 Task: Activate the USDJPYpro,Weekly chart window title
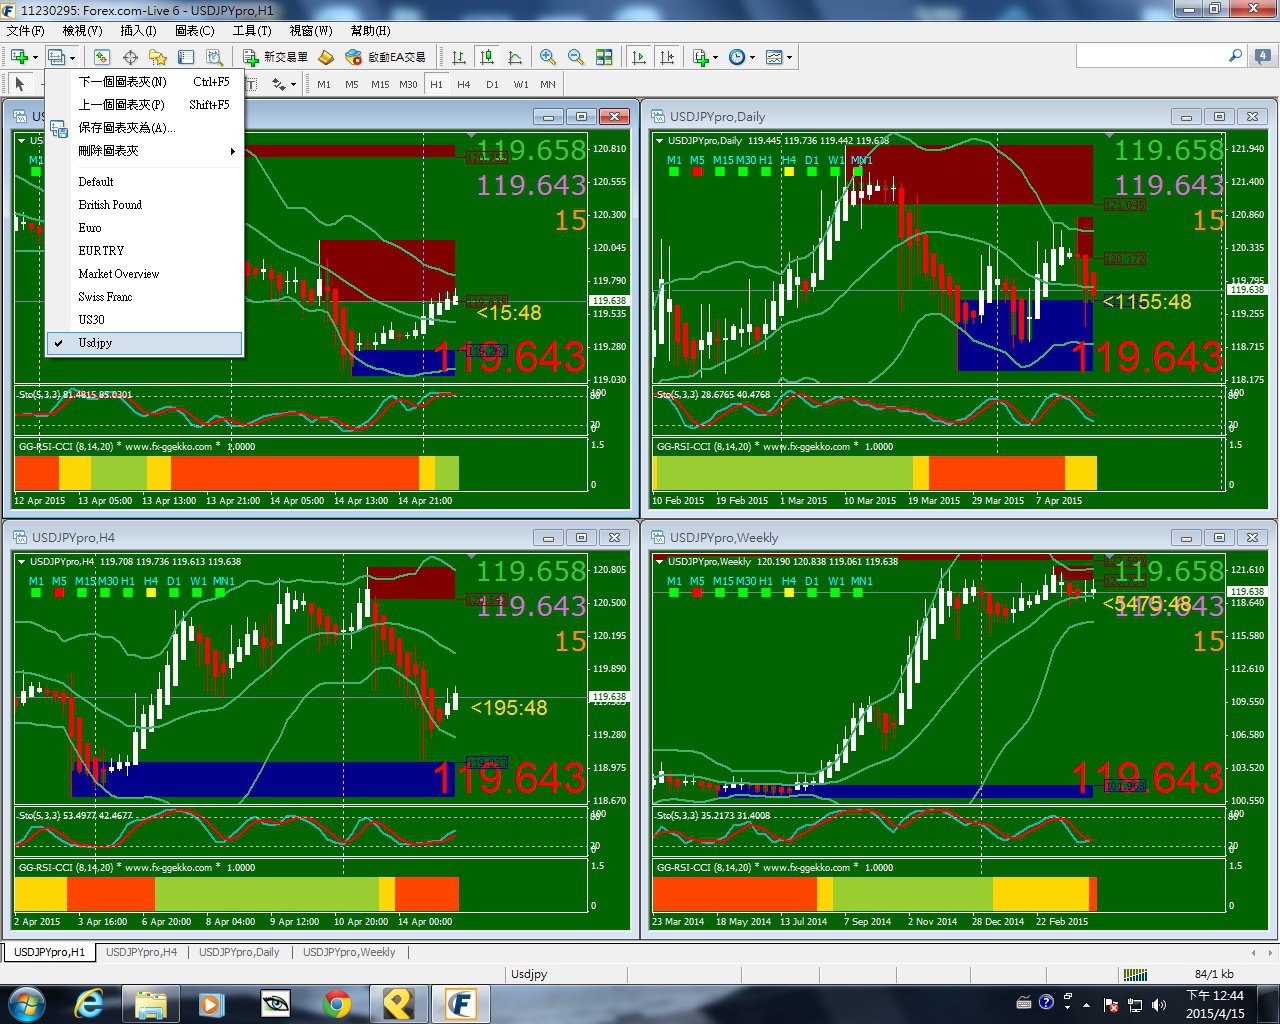pyautogui.click(x=724, y=538)
